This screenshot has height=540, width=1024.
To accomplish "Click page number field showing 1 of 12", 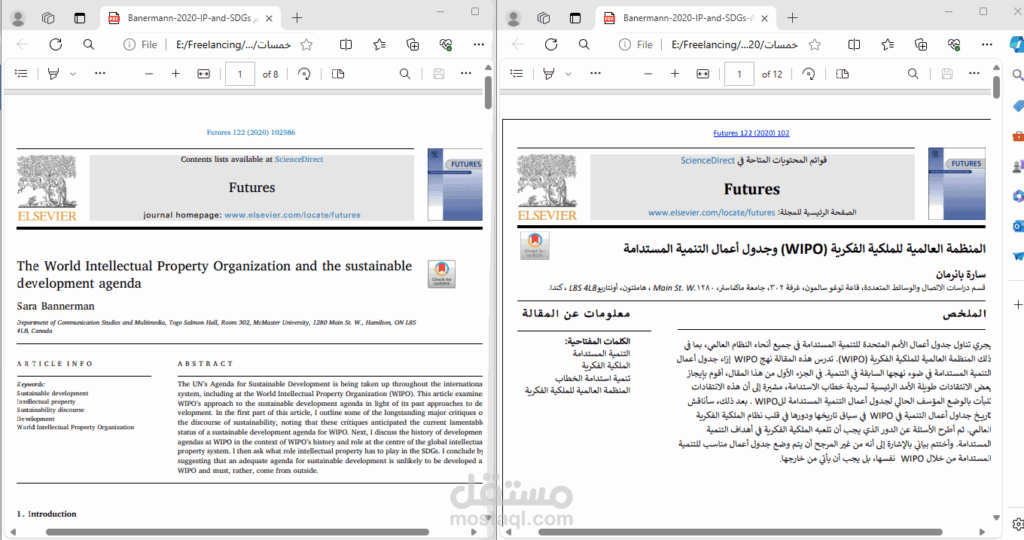I will pos(739,74).
